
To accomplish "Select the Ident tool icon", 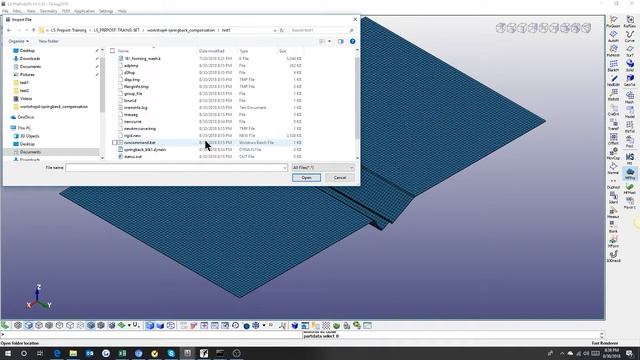I will [613, 198].
